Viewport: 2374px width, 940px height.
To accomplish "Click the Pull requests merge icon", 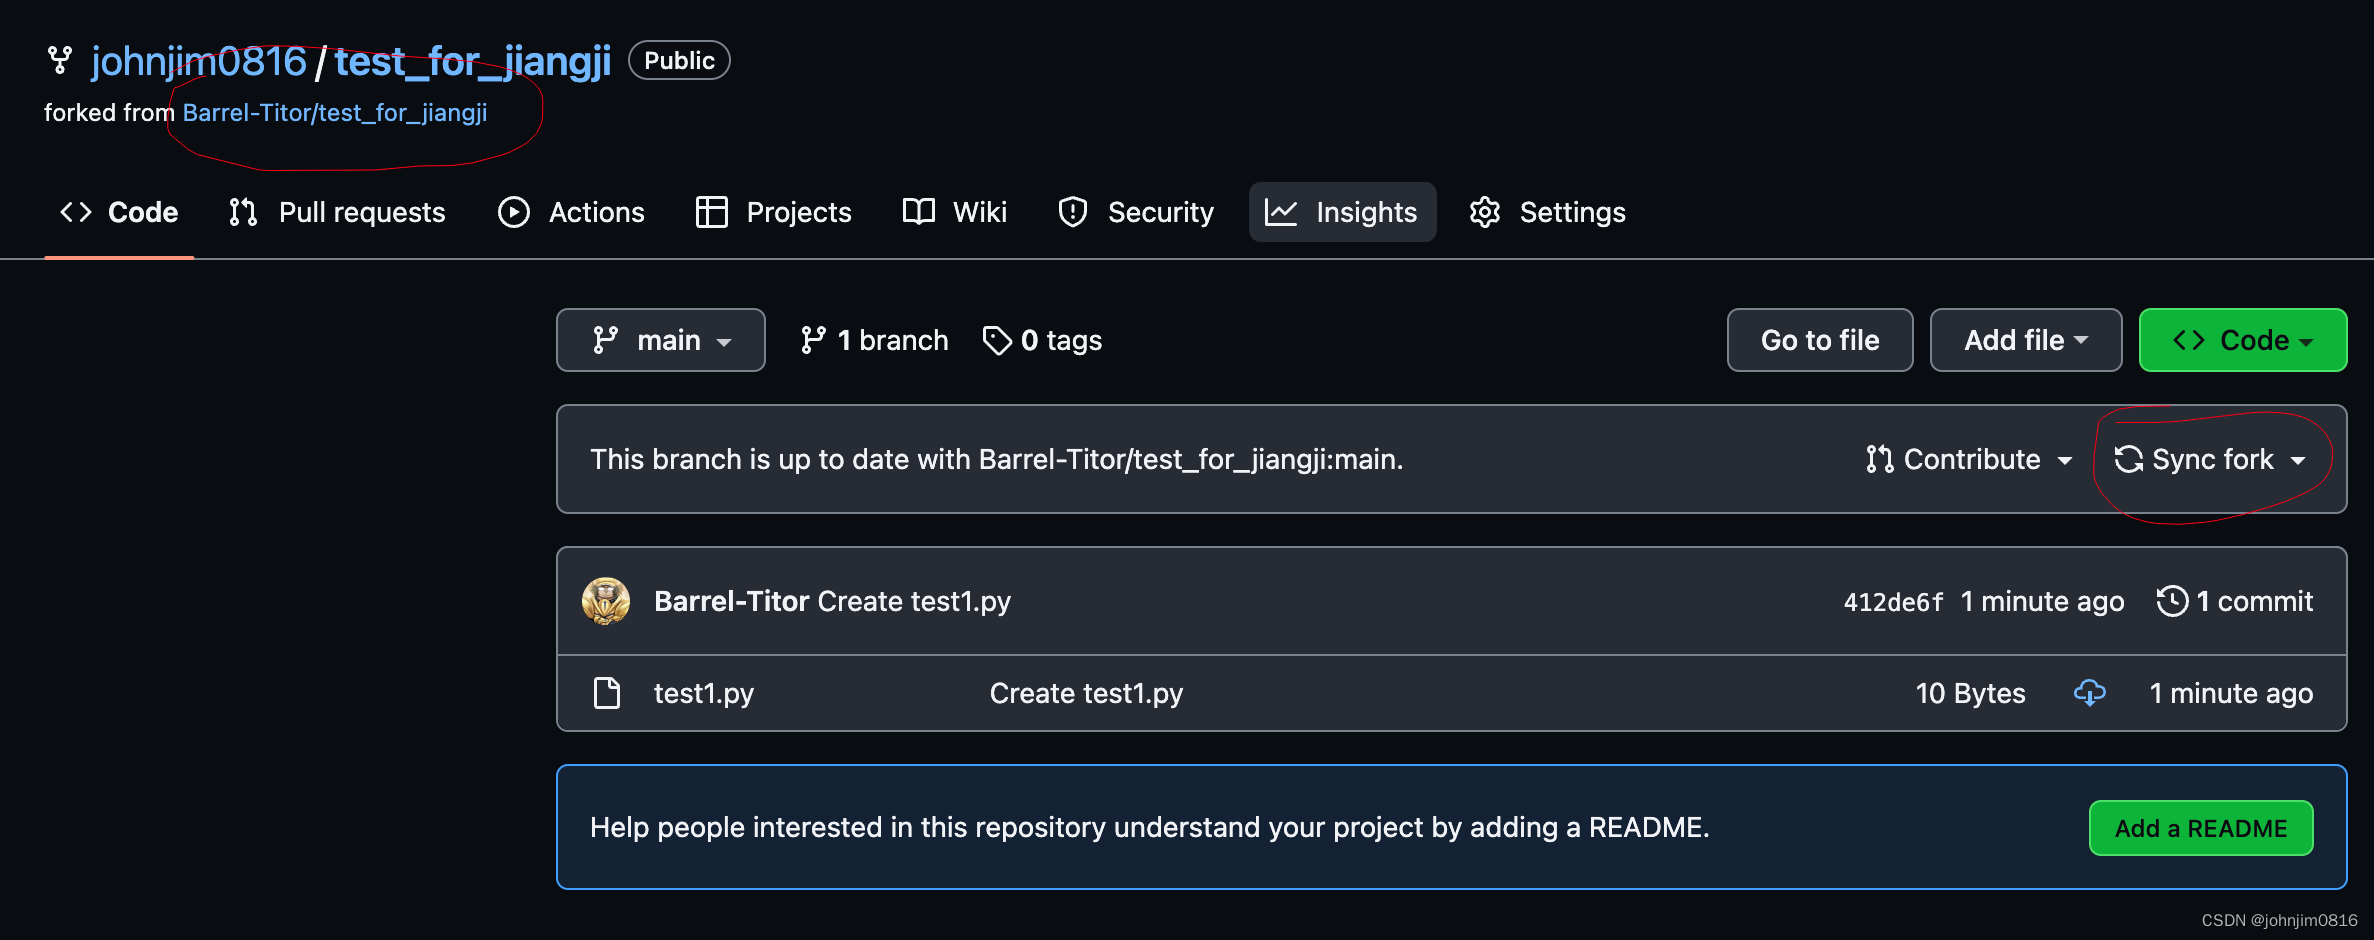I will coord(243,212).
